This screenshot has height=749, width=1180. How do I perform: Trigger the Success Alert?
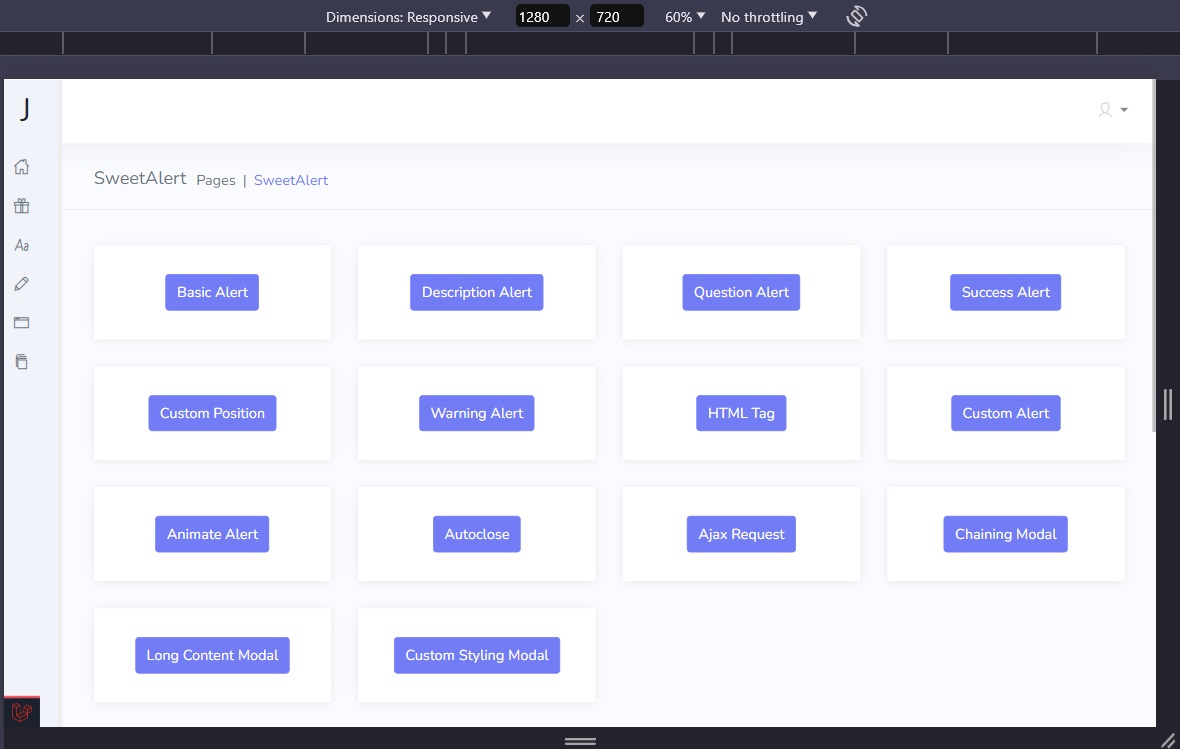[1005, 292]
